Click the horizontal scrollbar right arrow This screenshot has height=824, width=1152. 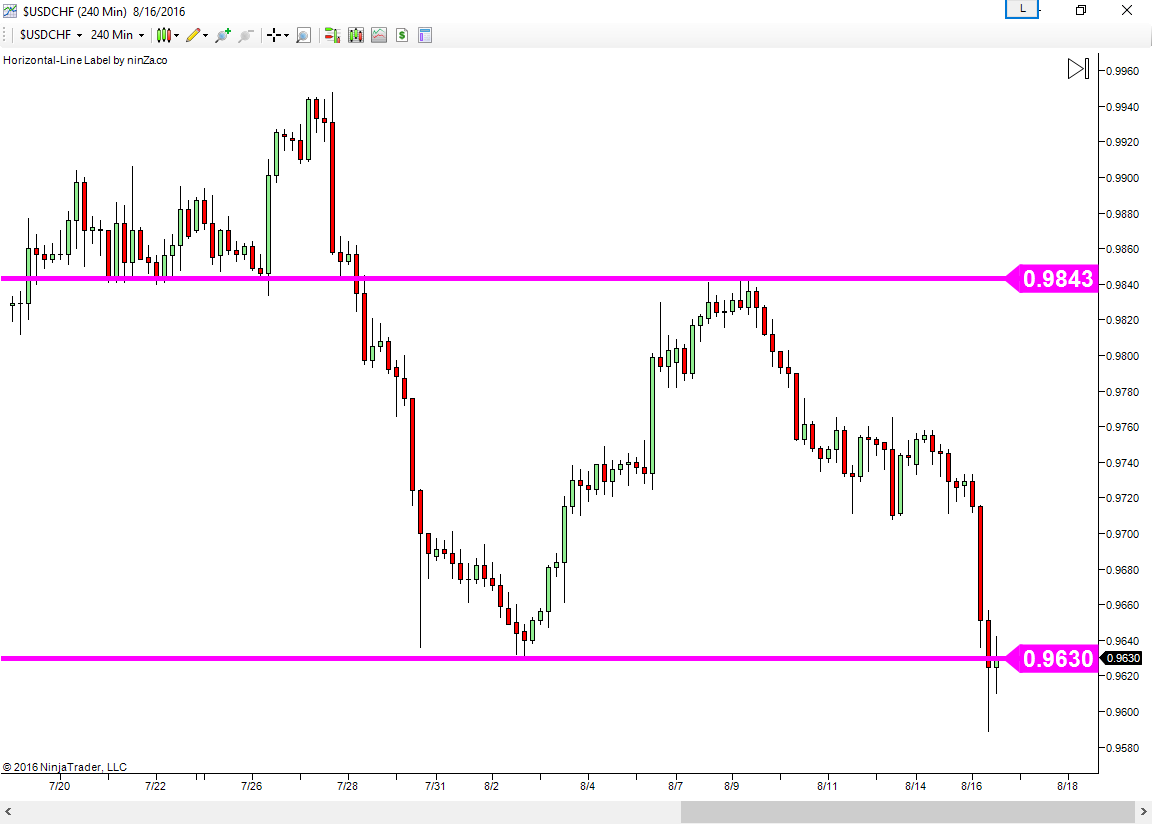[1144, 812]
